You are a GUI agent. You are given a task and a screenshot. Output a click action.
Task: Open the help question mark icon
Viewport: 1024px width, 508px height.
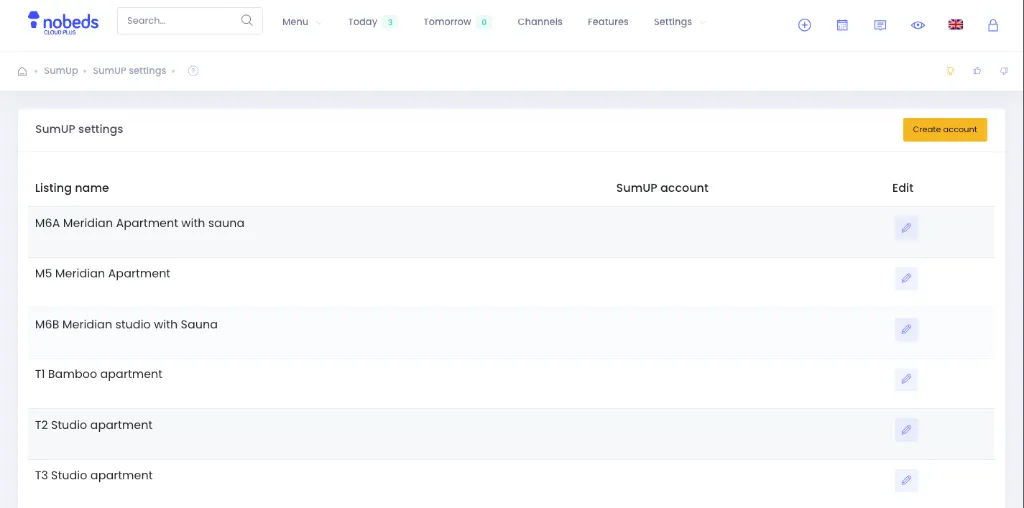click(x=193, y=71)
